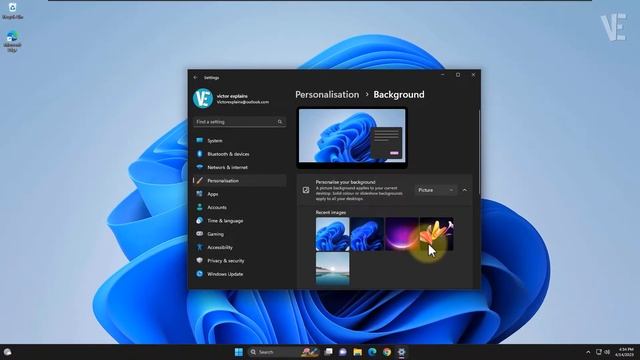This screenshot has height=360, width=640.
Task: Launch Microsoft Edge from the taskbar
Action: tap(372, 352)
